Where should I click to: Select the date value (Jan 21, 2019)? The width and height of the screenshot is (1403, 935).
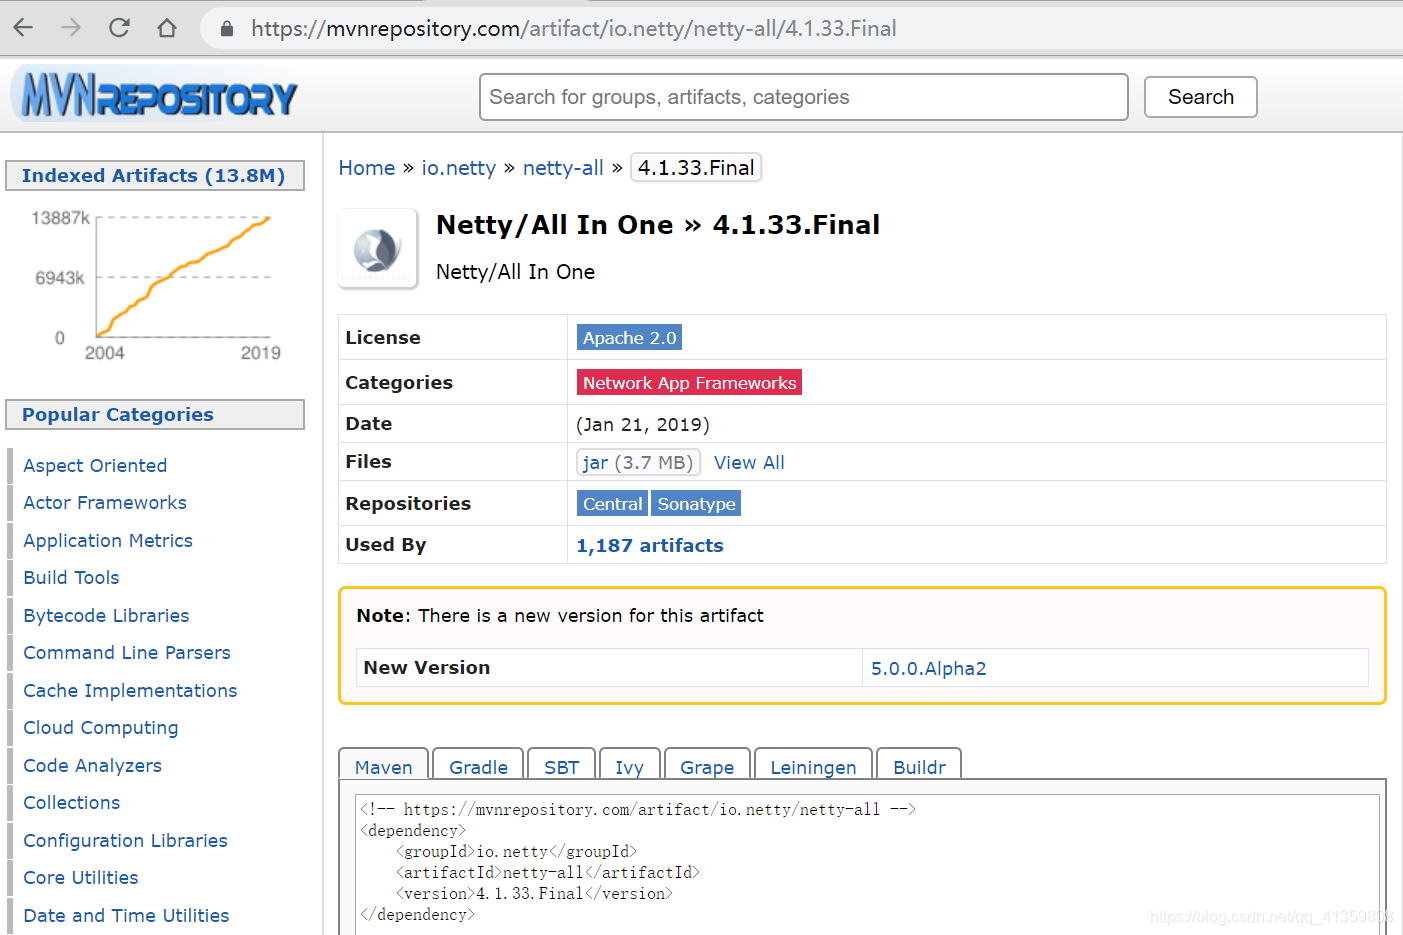coord(643,425)
